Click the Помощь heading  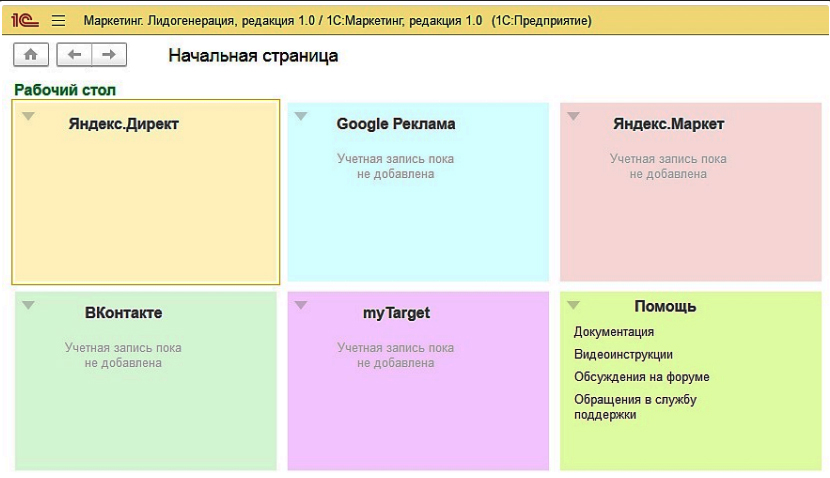coord(665,306)
